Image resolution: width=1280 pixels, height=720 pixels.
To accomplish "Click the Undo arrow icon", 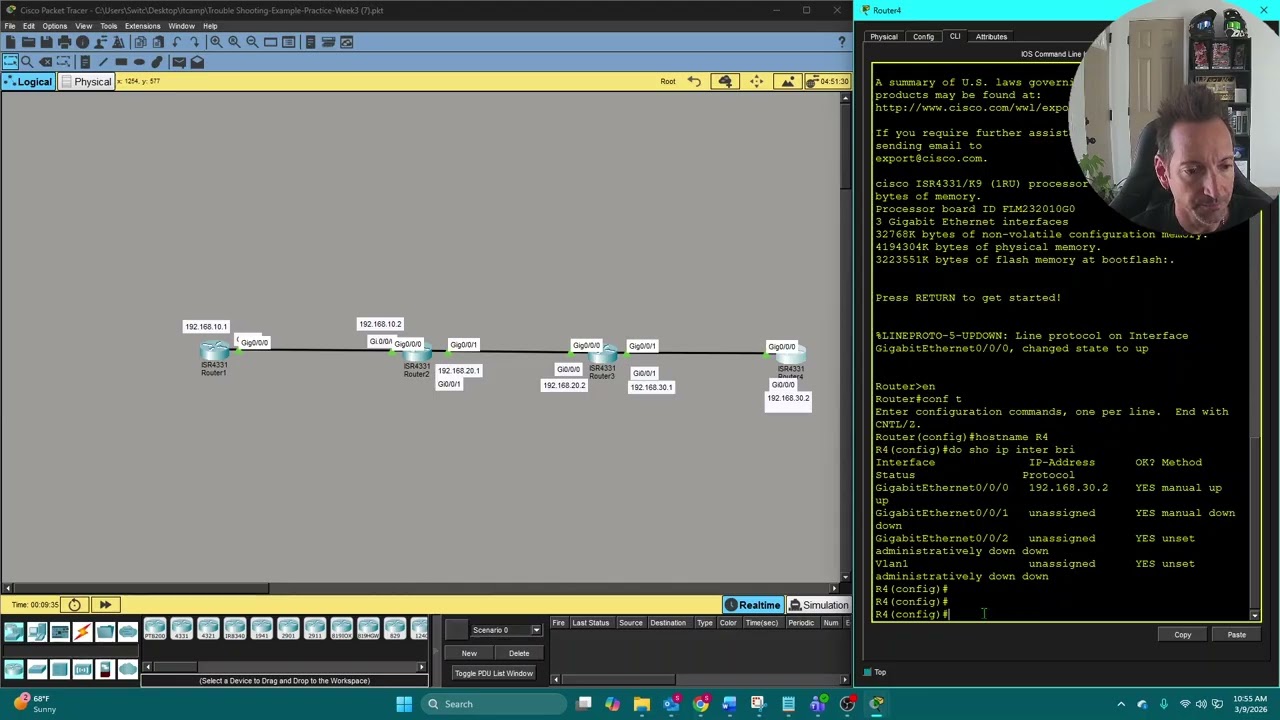I will click(176, 42).
